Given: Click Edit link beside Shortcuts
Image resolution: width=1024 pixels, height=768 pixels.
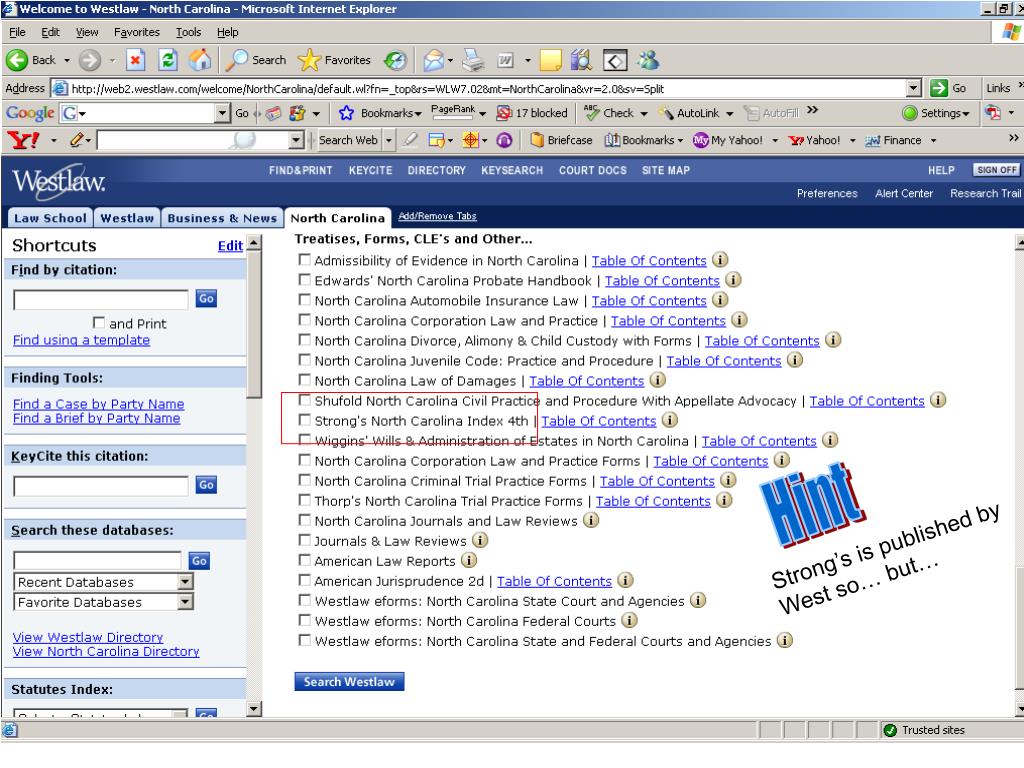Looking at the screenshot, I should tap(231, 246).
